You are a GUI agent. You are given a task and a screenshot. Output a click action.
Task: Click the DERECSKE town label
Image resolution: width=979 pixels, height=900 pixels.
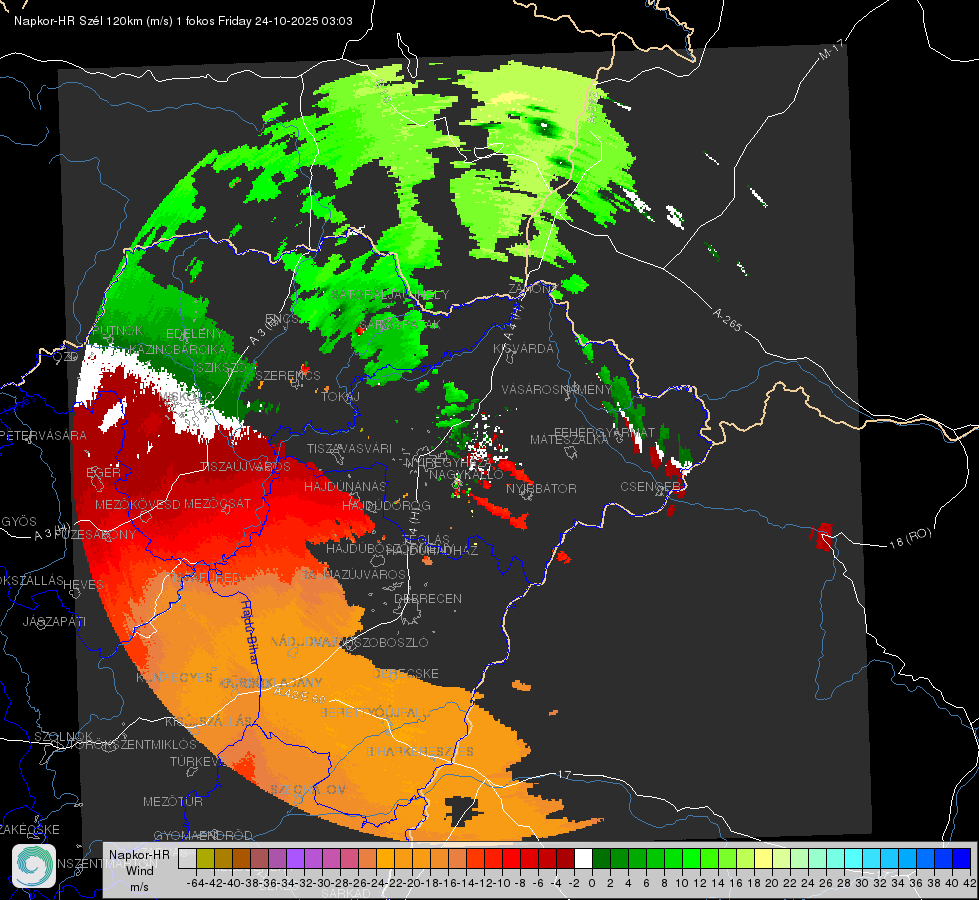[405, 673]
